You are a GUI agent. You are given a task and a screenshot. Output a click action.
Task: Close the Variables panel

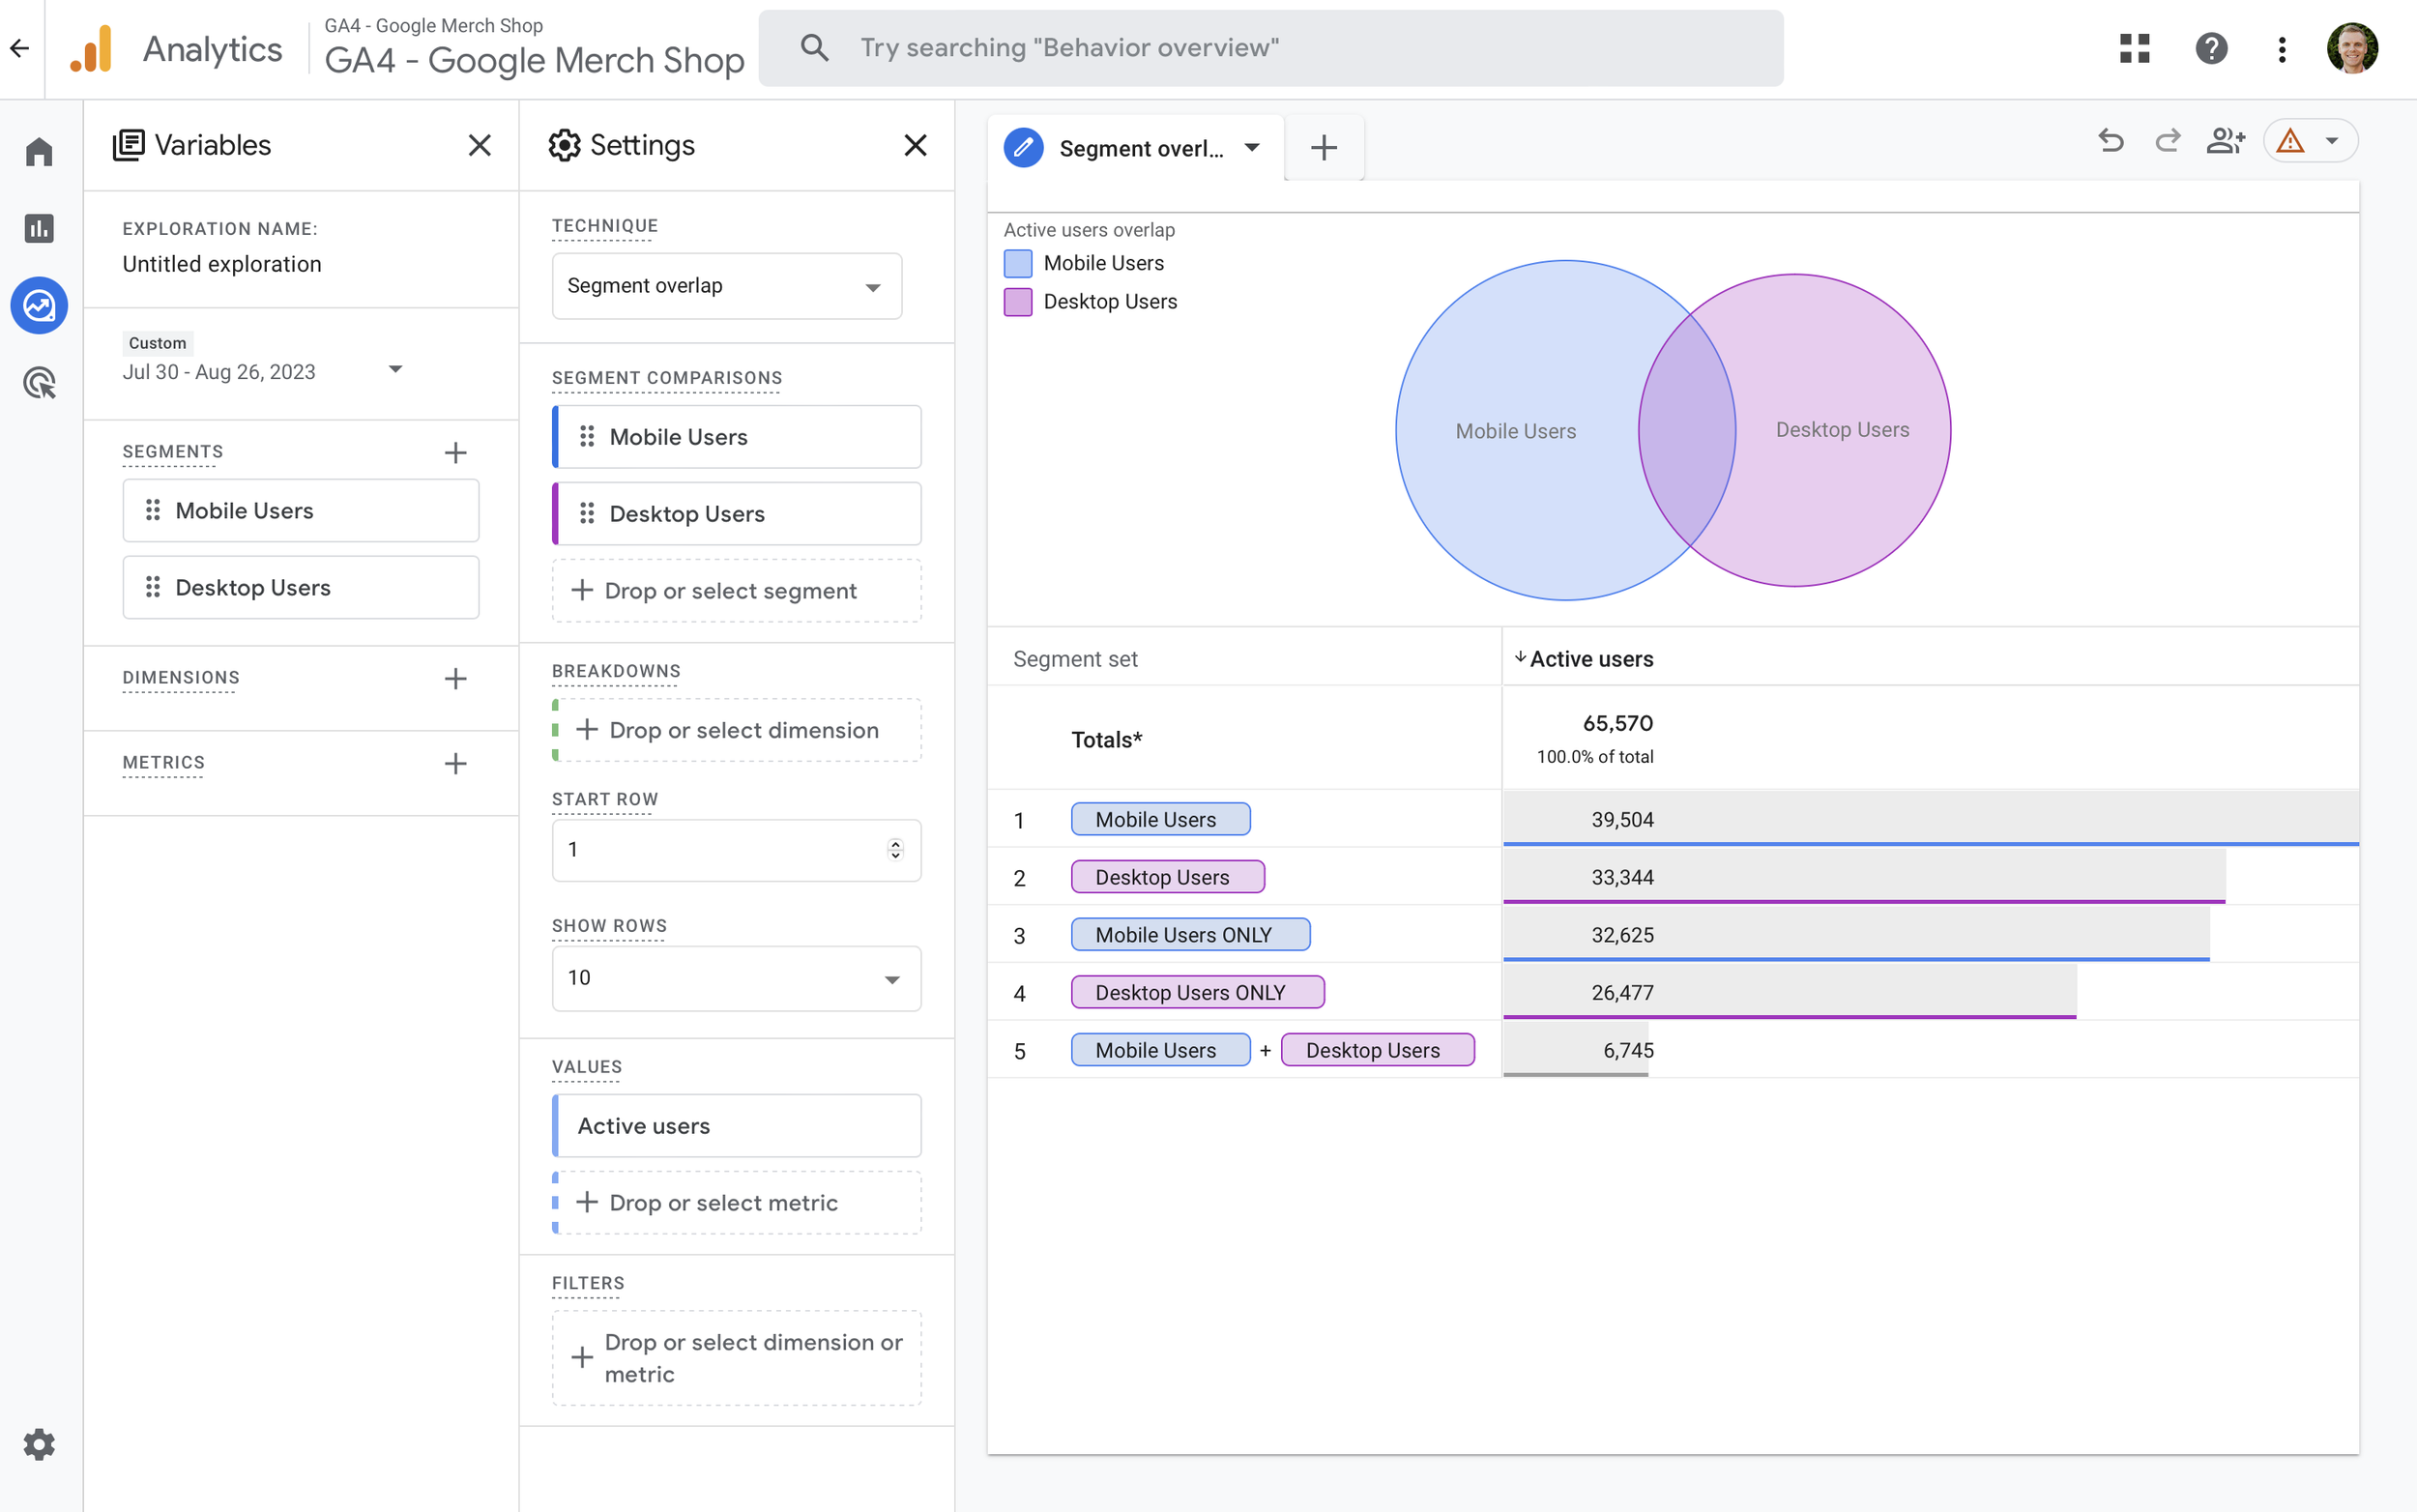[x=480, y=145]
